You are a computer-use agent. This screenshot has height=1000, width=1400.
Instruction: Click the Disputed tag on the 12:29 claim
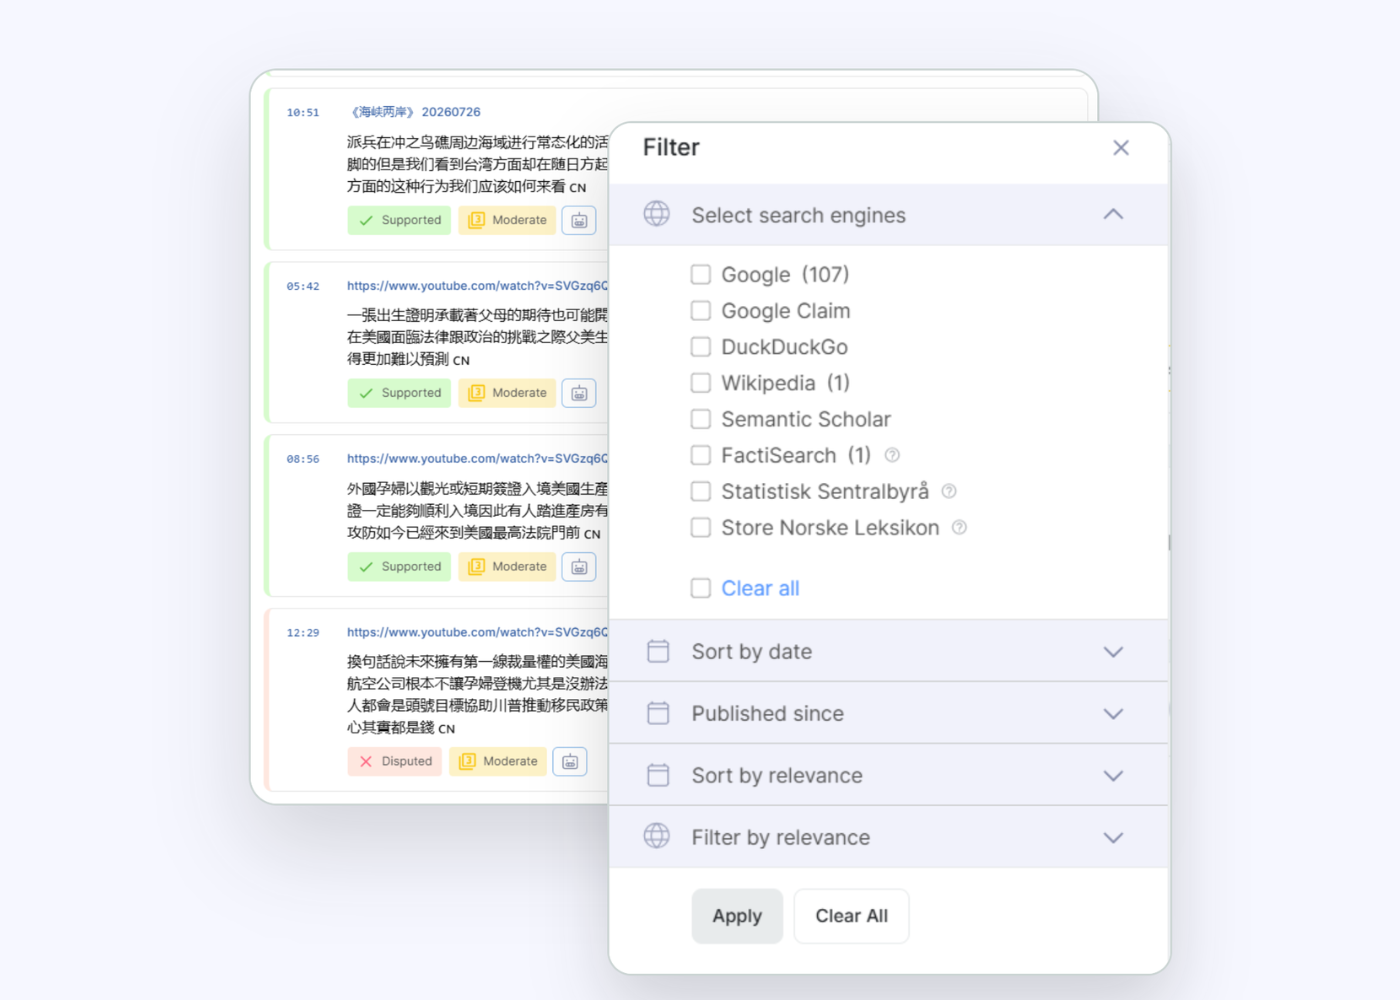tap(395, 761)
